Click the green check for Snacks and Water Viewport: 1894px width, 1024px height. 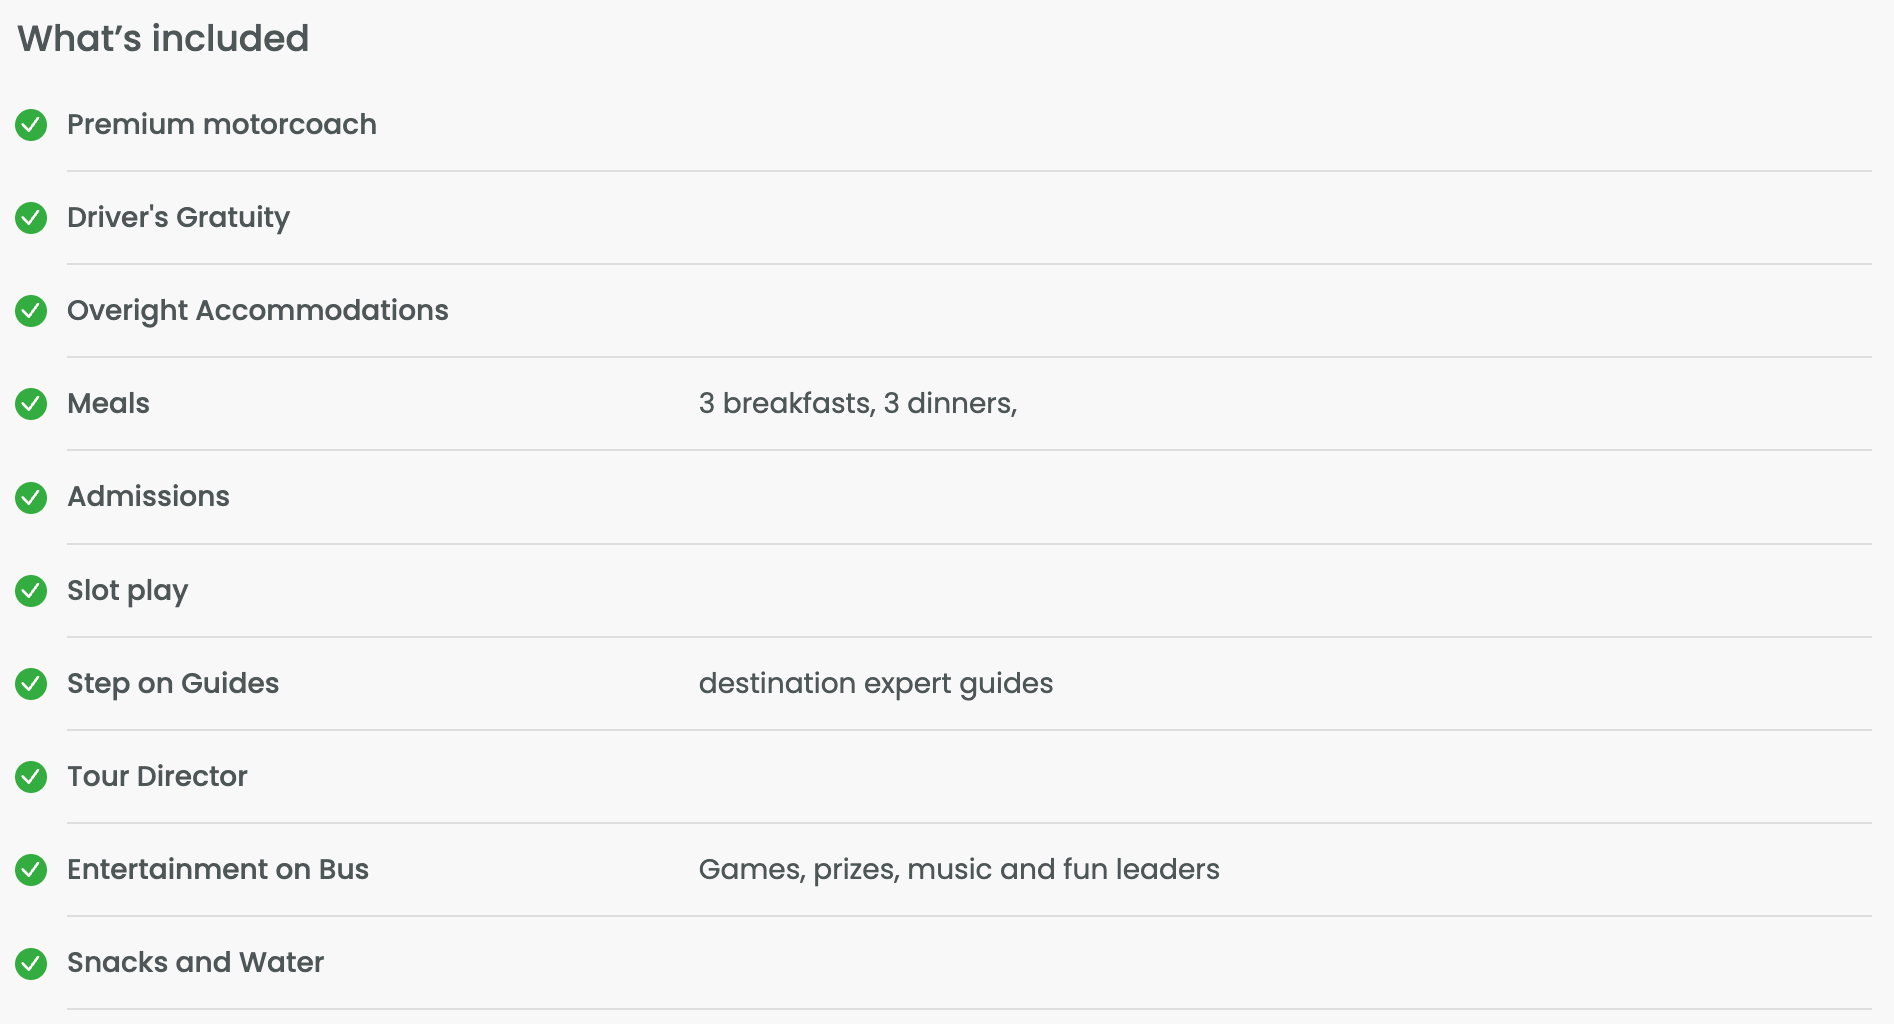(31, 963)
